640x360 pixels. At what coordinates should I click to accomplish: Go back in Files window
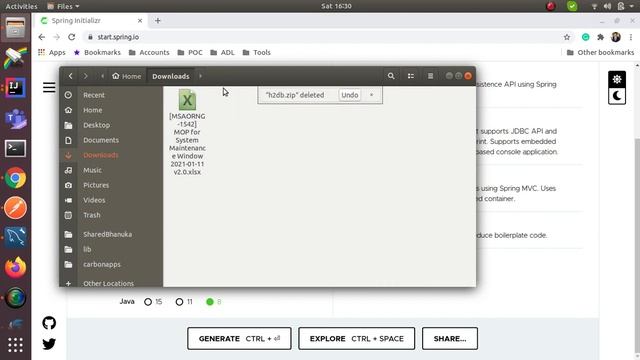coord(71,76)
